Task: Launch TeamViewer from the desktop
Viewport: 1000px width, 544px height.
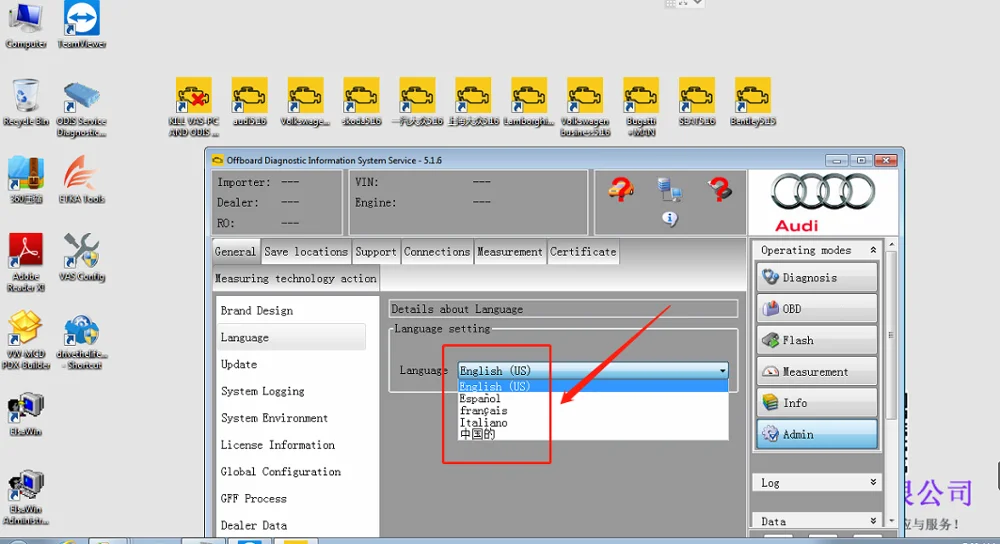Action: pos(82,26)
